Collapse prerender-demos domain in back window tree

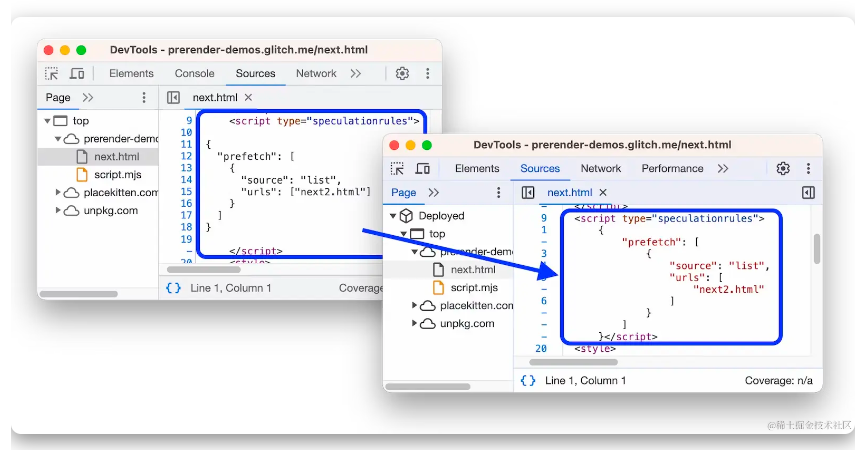pyautogui.click(x=58, y=139)
